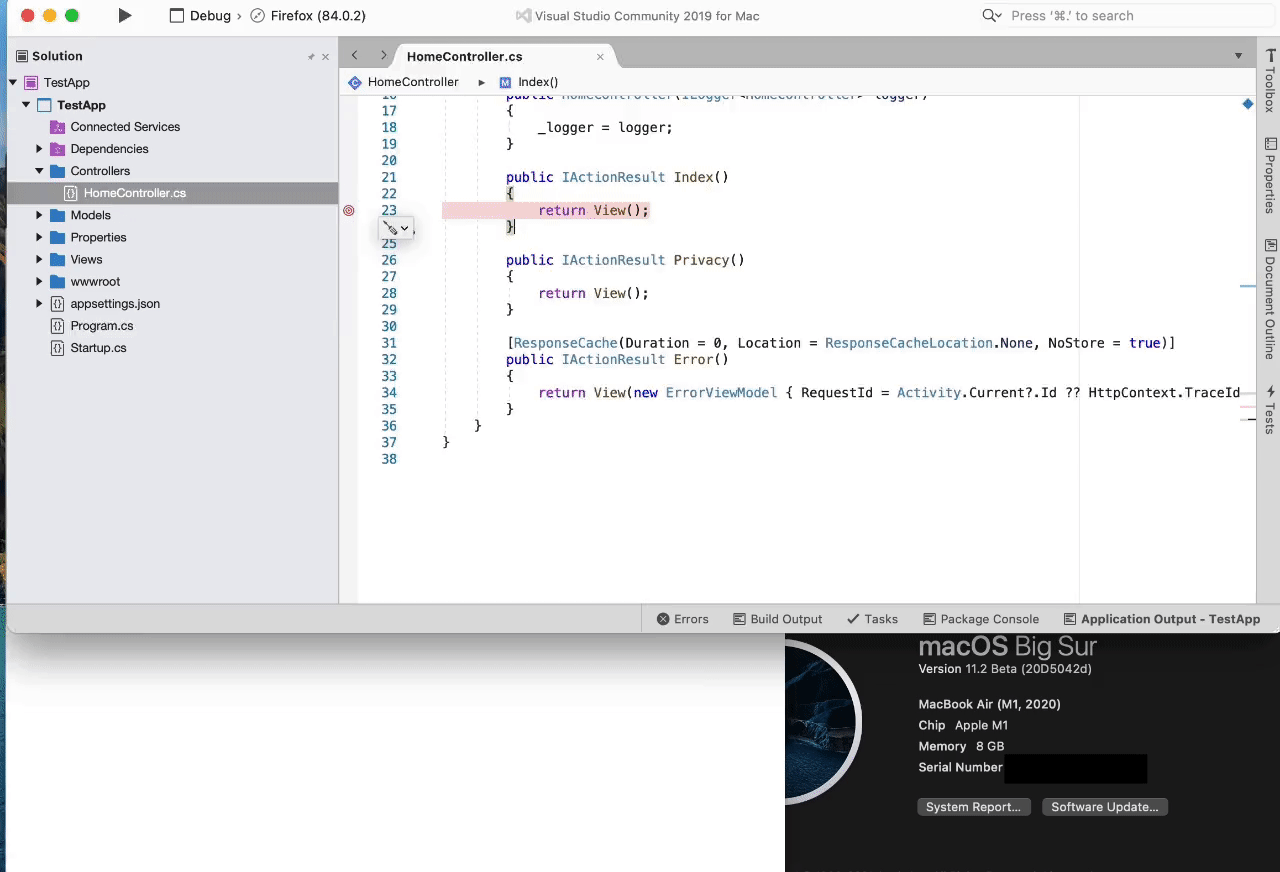The height and width of the screenshot is (872, 1280).
Task: Click the Startup.cs file icon
Action: (58, 348)
